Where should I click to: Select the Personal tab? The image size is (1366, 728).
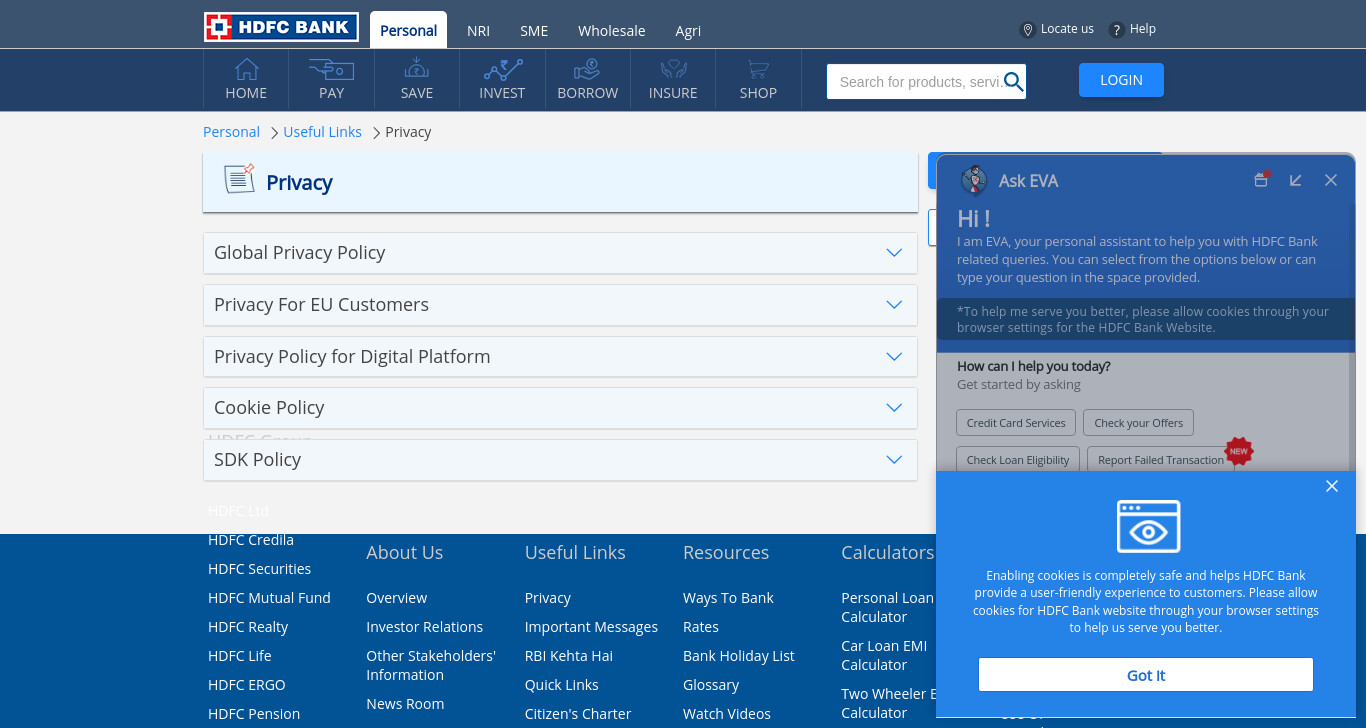tap(408, 30)
